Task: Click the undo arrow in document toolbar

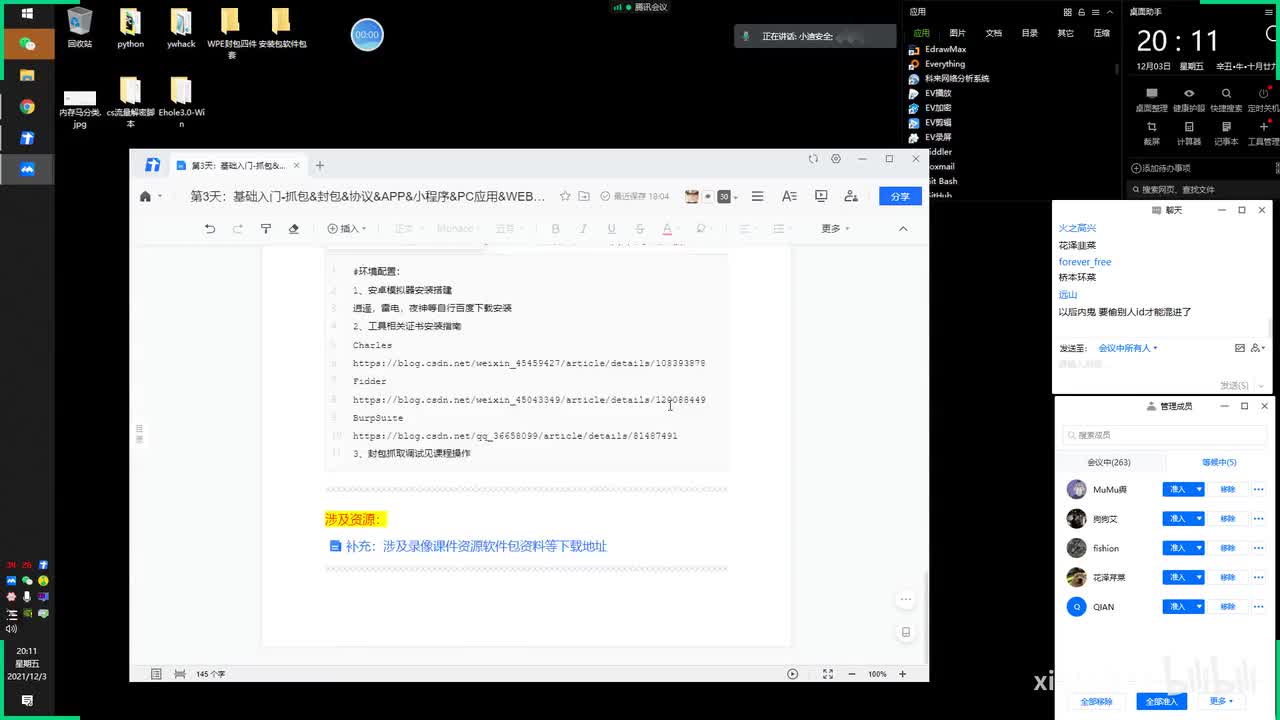Action: (x=209, y=229)
